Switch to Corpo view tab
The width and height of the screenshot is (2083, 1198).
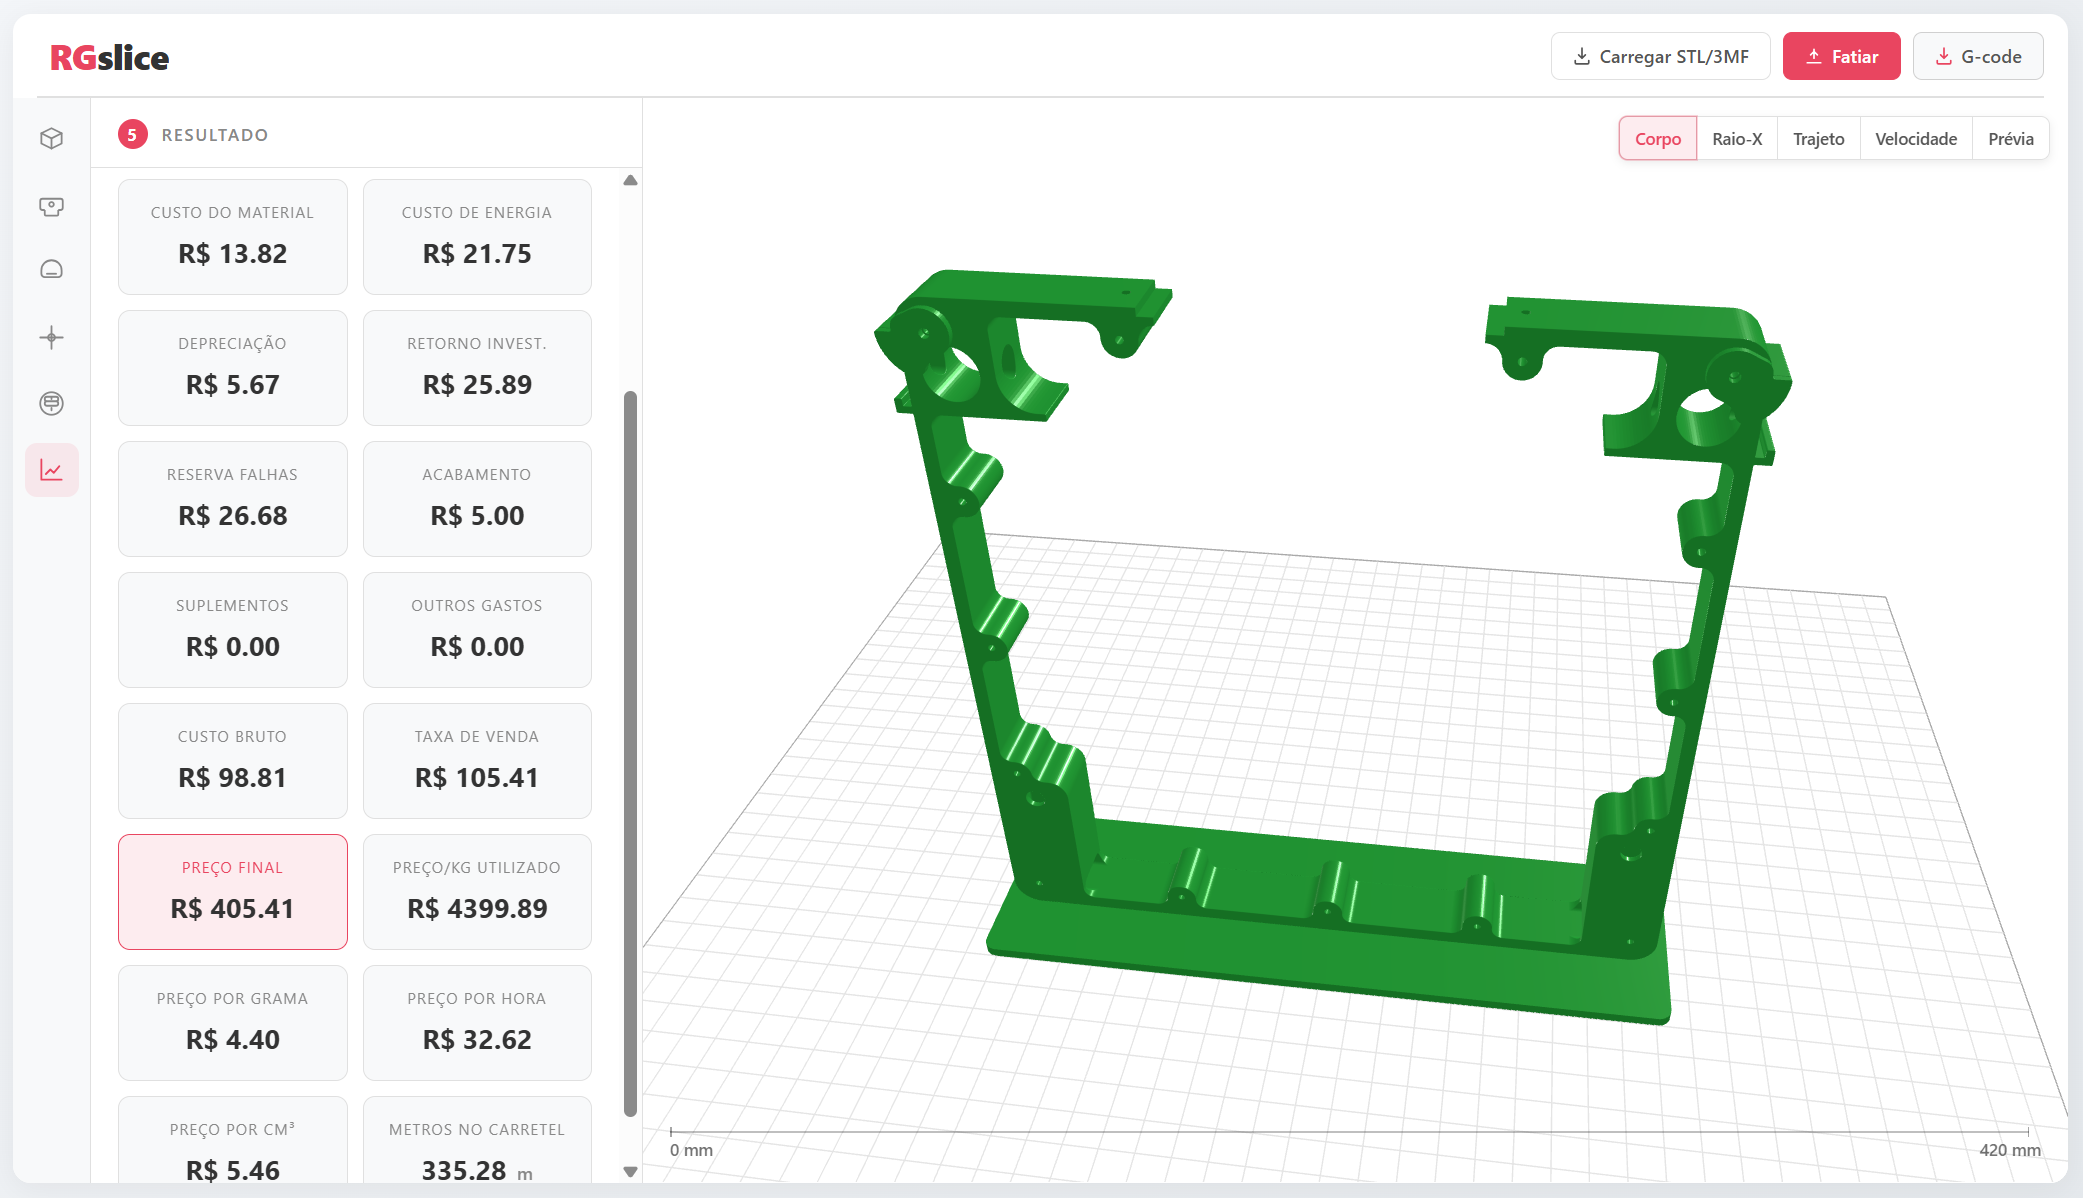pos(1657,139)
